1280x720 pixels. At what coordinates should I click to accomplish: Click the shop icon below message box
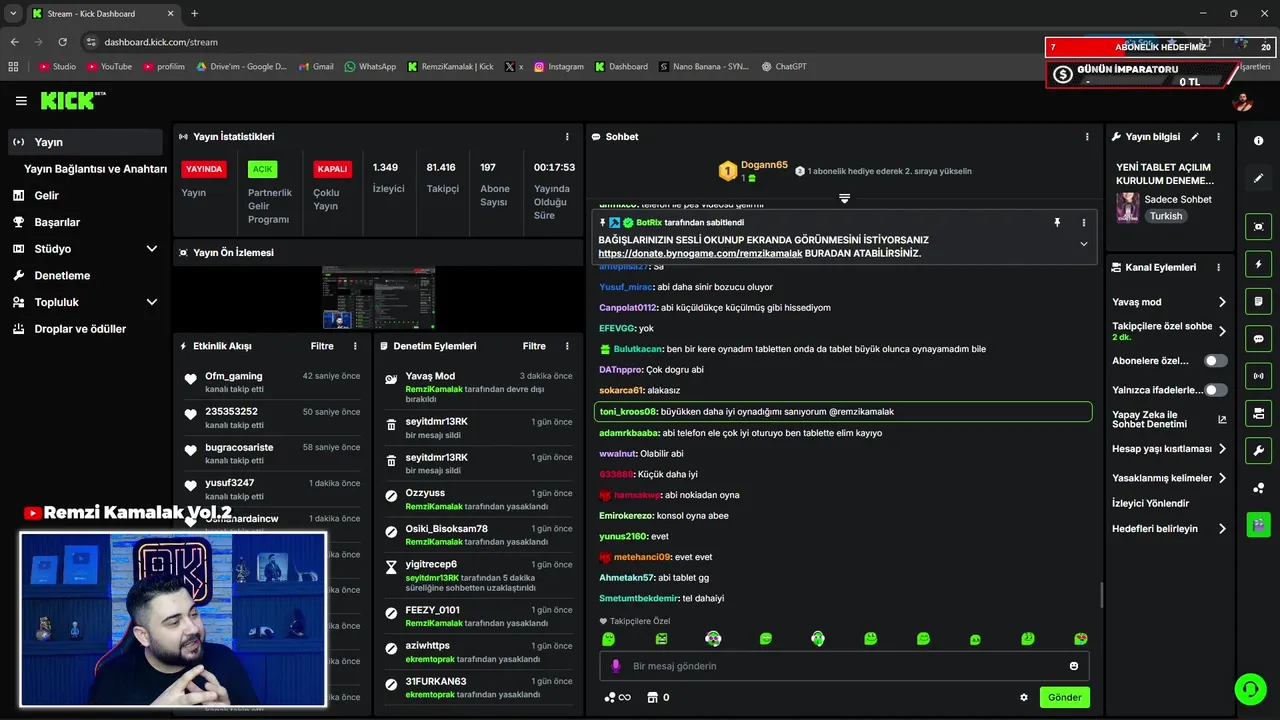pos(653,697)
